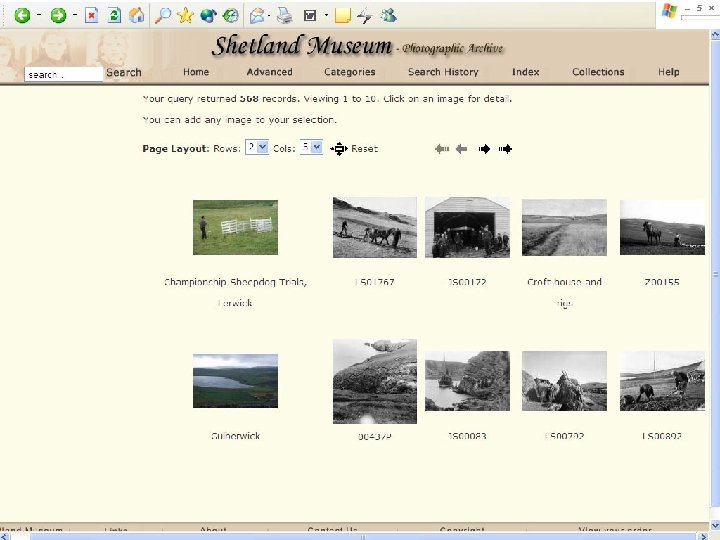Viewport: 720px width, 540px height.
Task: Open the LS00892 field workers thumbnail
Action: [x=662, y=381]
